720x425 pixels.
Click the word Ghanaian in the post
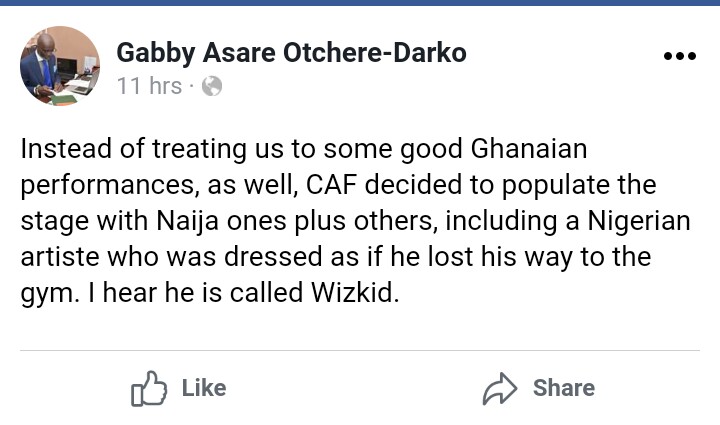[529, 149]
